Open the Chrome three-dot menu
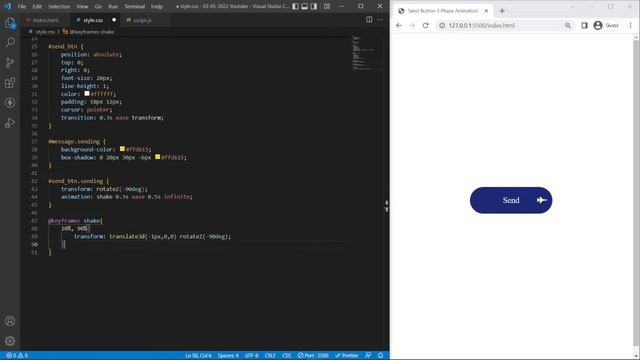 click(631, 25)
